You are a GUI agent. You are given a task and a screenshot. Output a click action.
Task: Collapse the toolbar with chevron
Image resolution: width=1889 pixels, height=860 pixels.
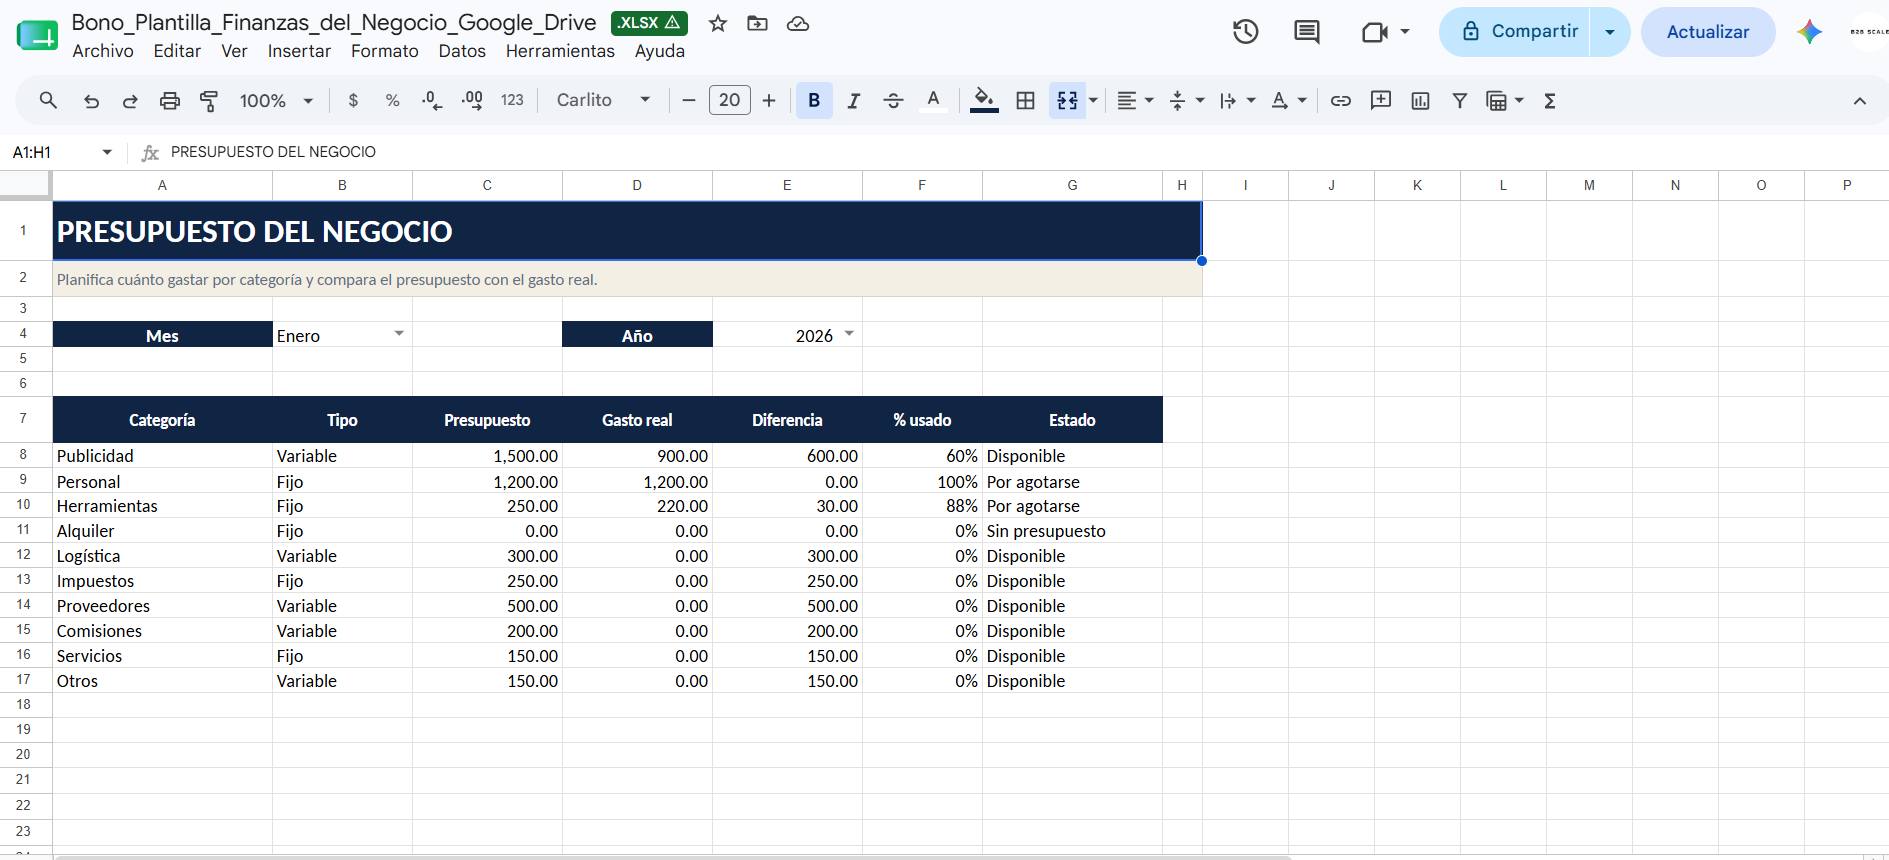click(x=1860, y=100)
